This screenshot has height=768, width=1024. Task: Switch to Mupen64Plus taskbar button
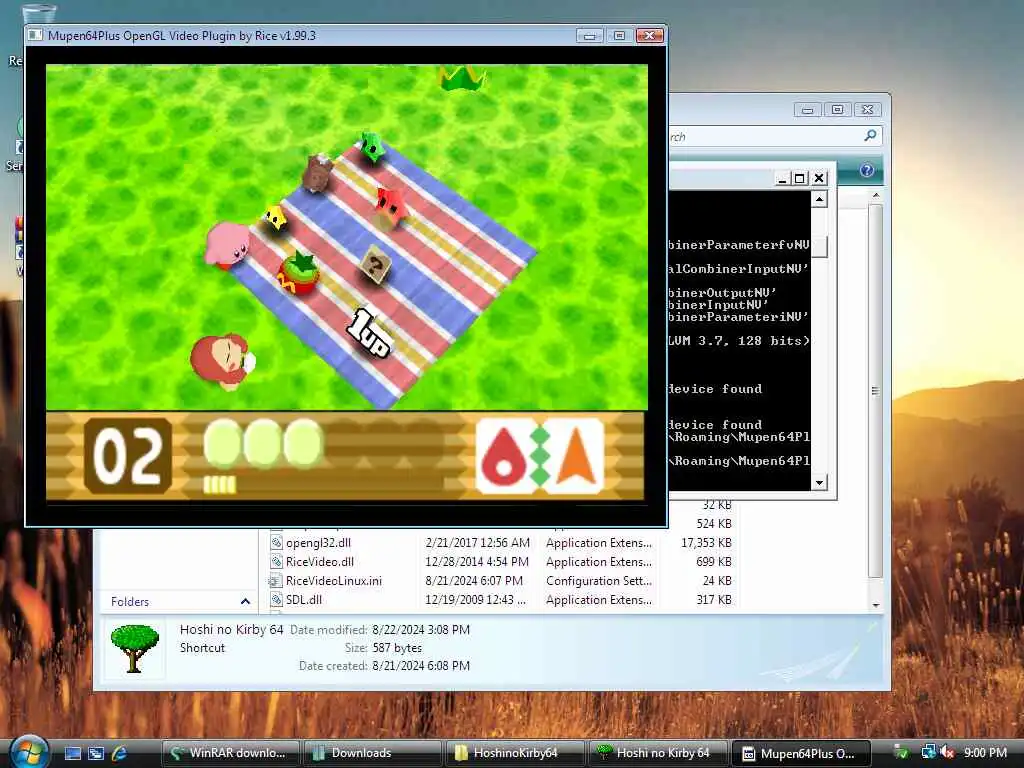pyautogui.click(x=801, y=753)
